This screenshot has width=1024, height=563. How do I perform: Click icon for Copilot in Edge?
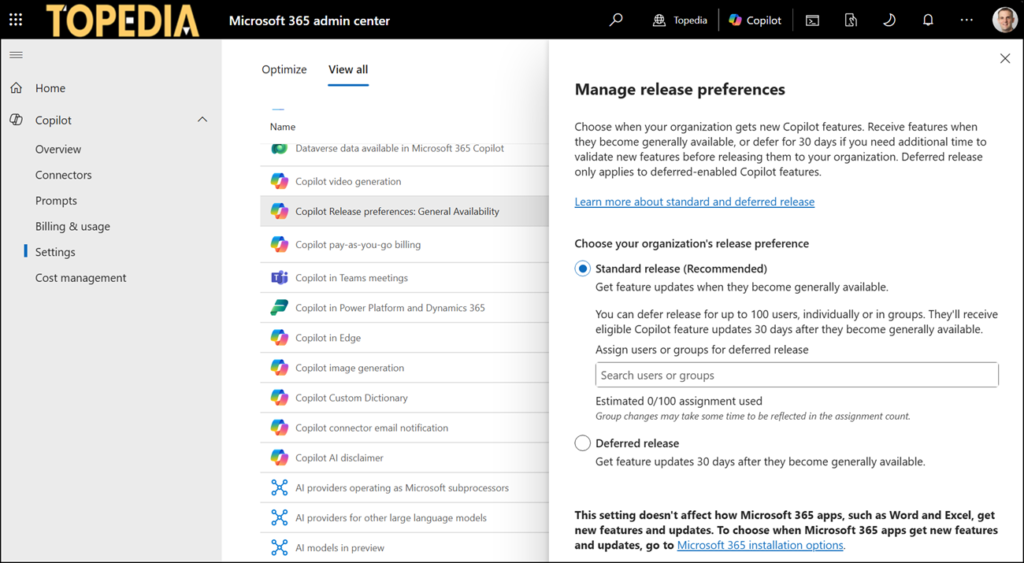click(280, 338)
